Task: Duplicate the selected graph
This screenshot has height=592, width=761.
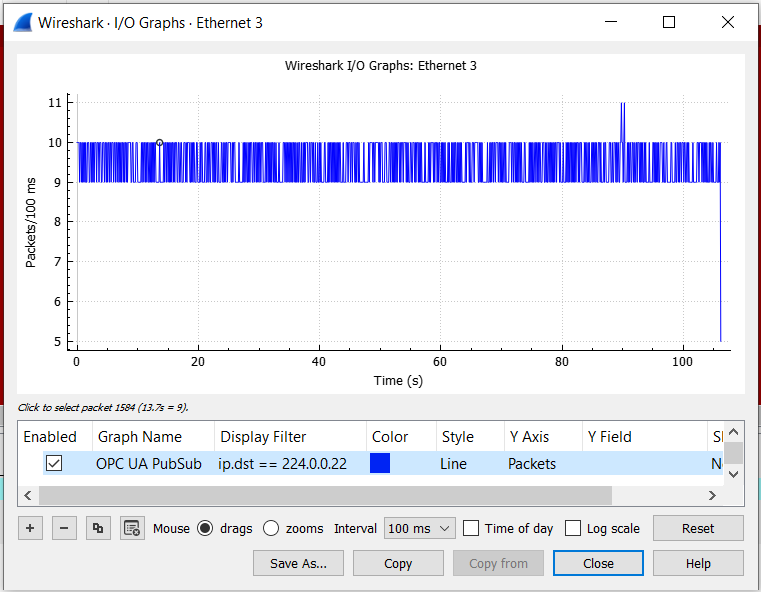Action: tap(98, 528)
